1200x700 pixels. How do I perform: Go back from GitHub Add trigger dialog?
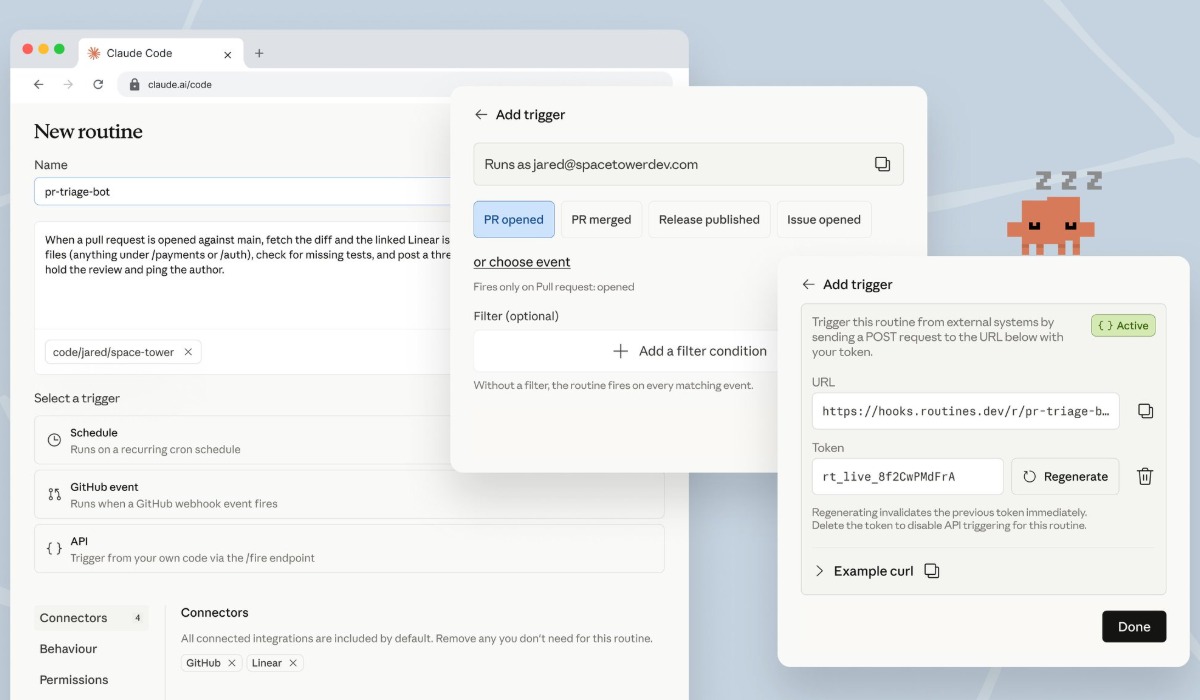point(481,115)
